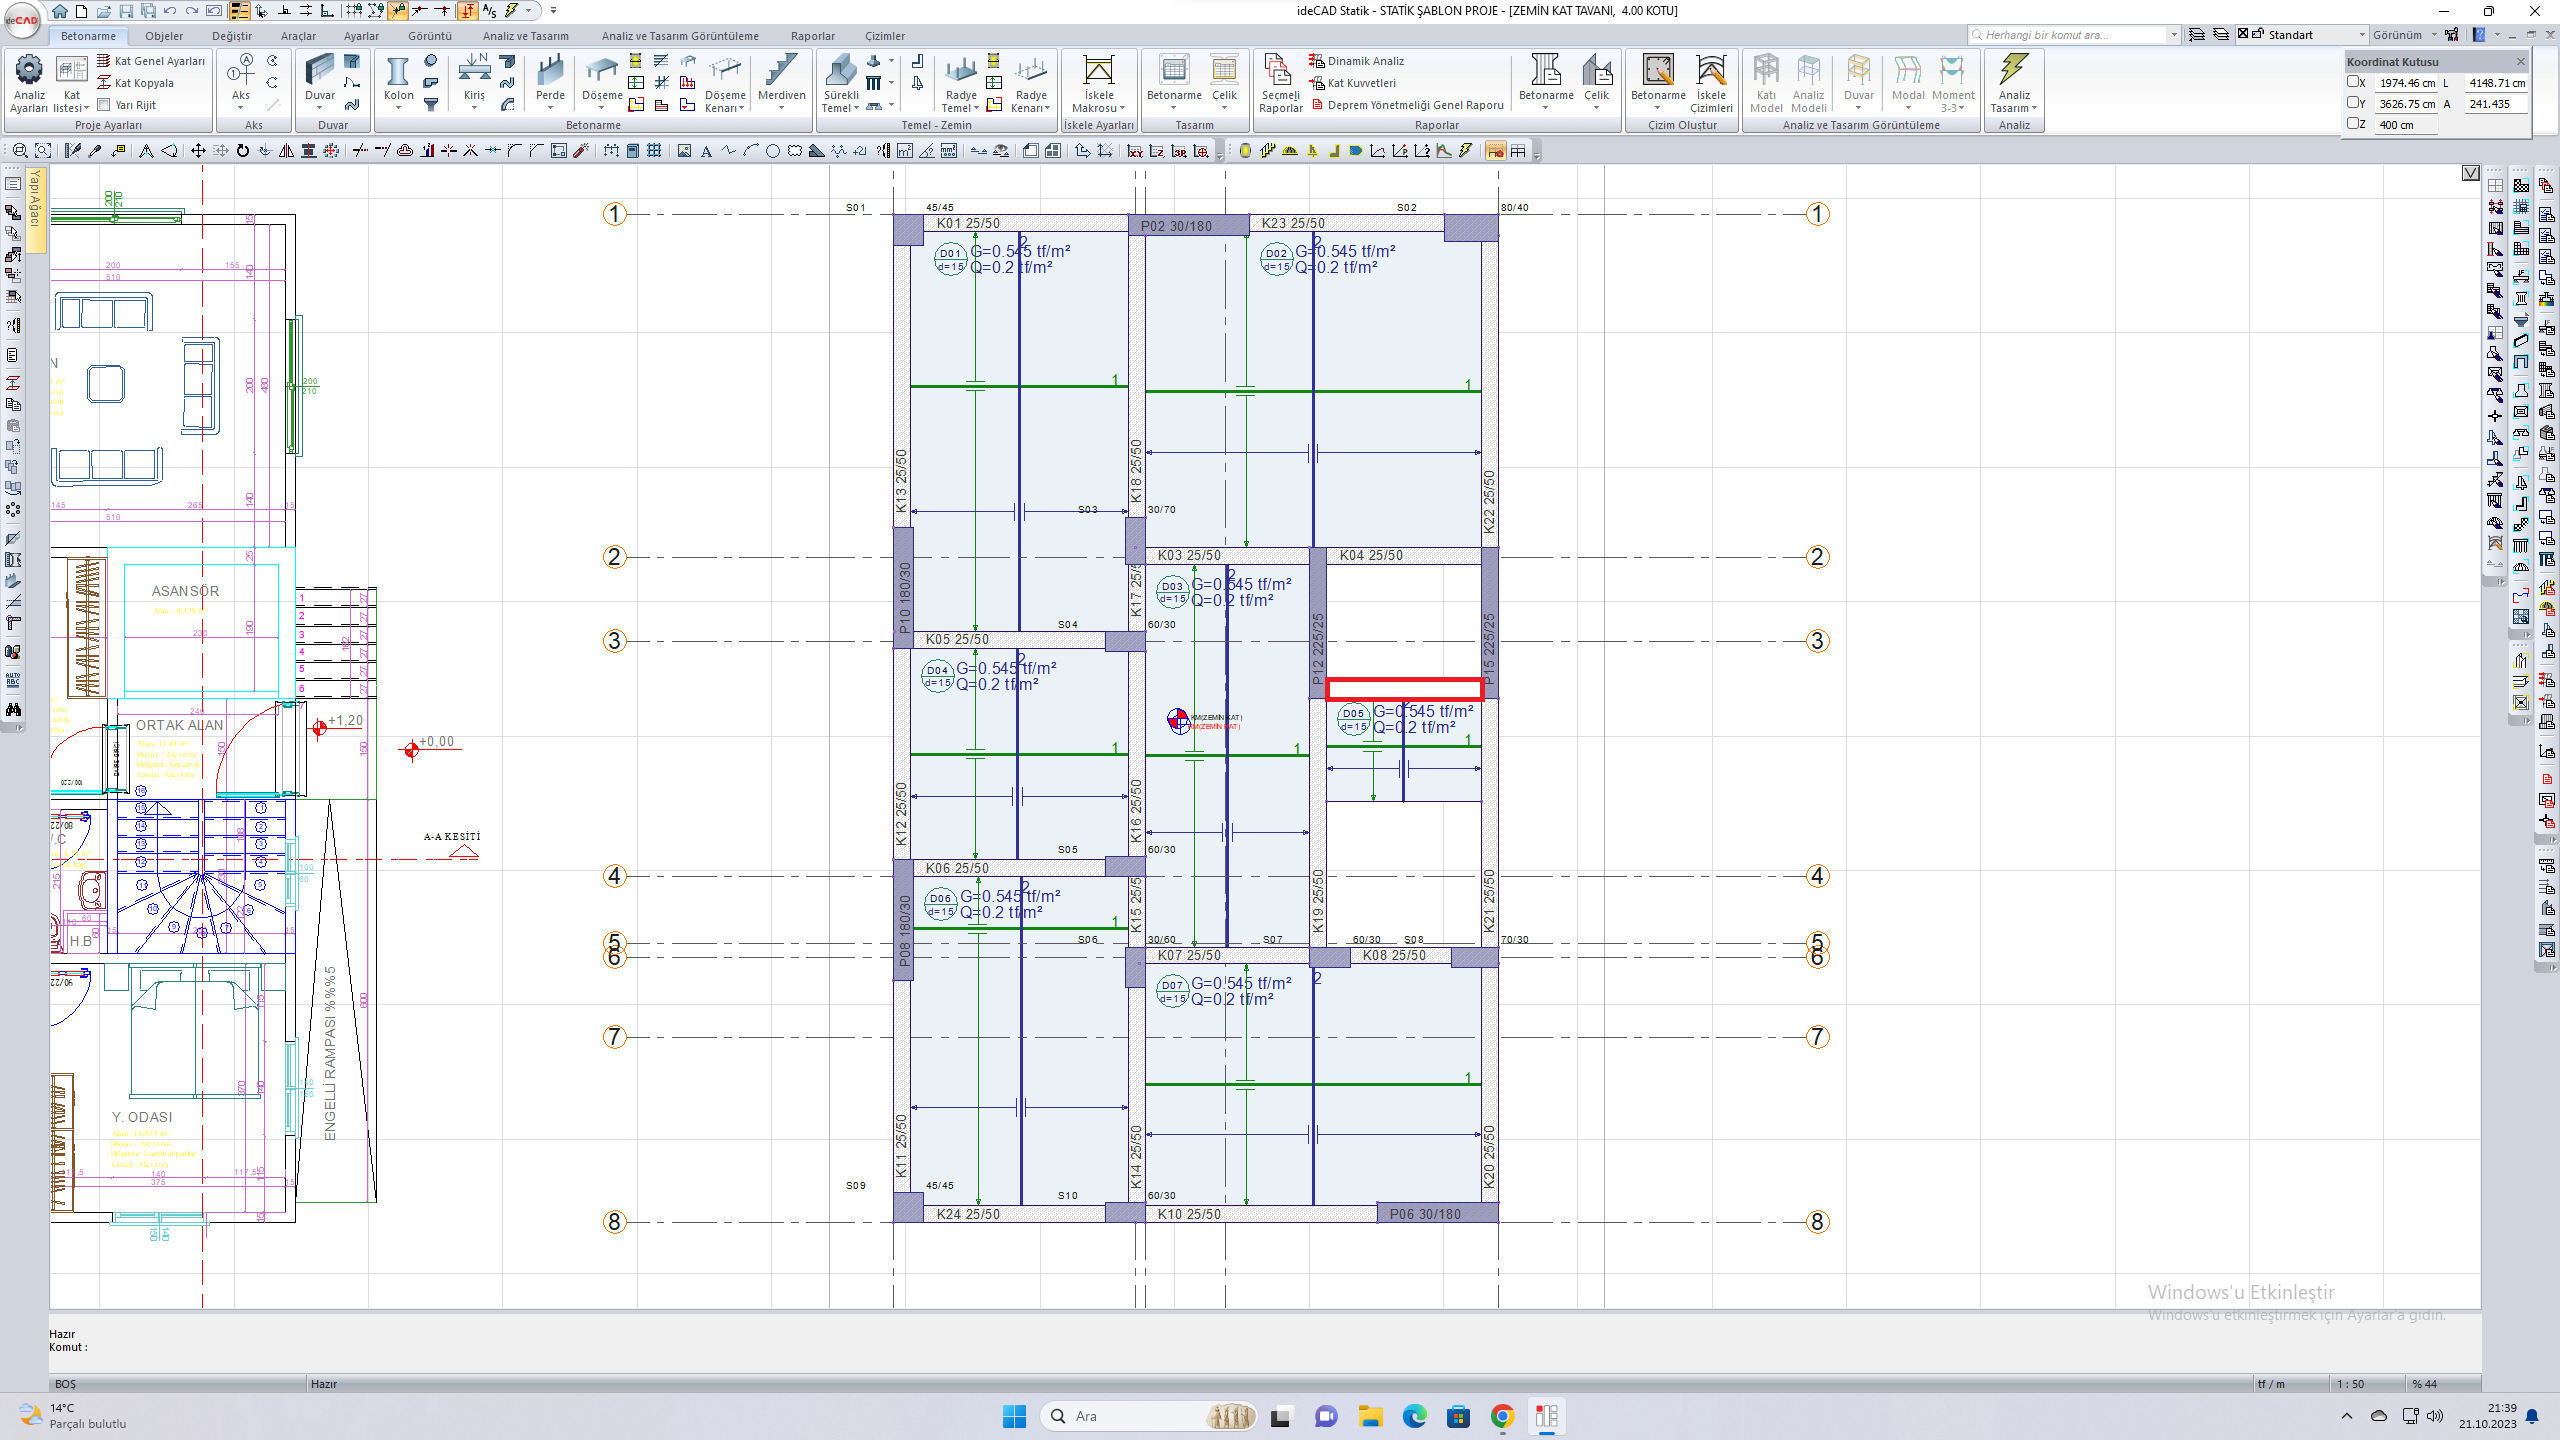Viewport: 2560px width, 1440px height.
Task: Select the Perde (shear wall) tool icon
Action: coord(550,71)
